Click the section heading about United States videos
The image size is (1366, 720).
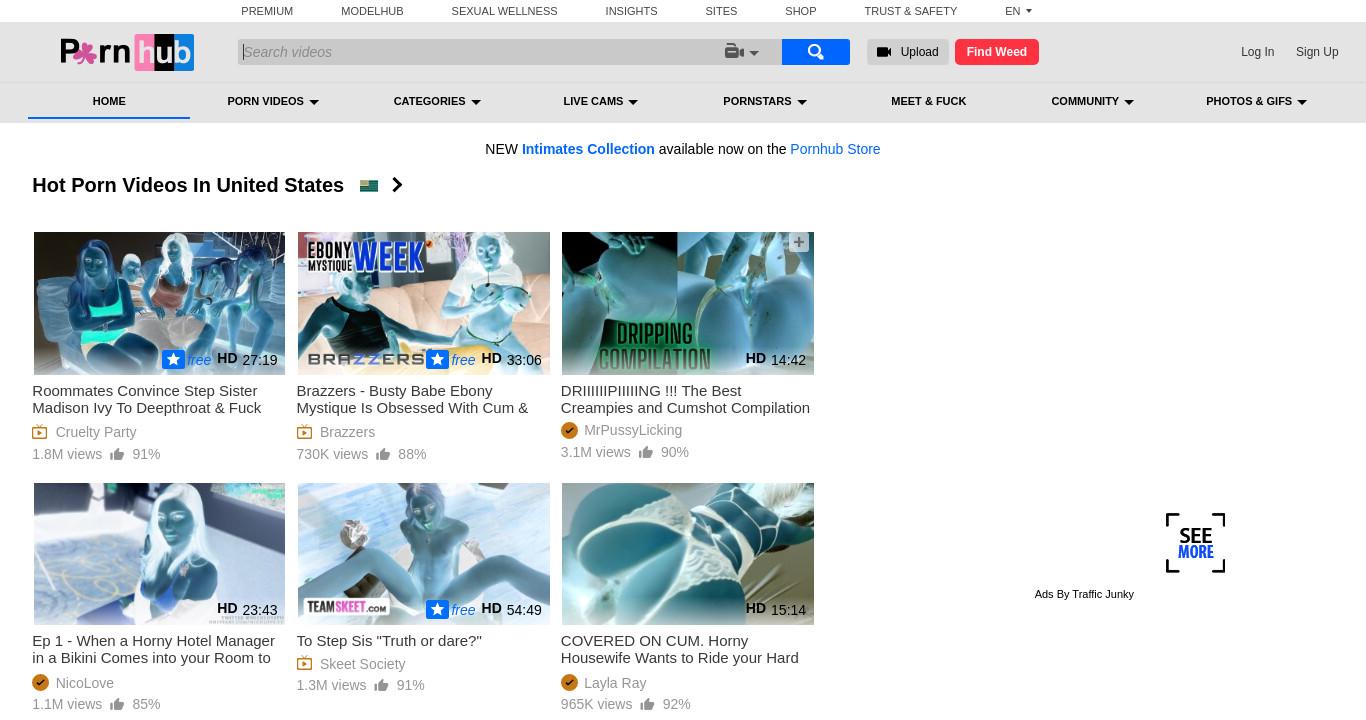click(188, 185)
